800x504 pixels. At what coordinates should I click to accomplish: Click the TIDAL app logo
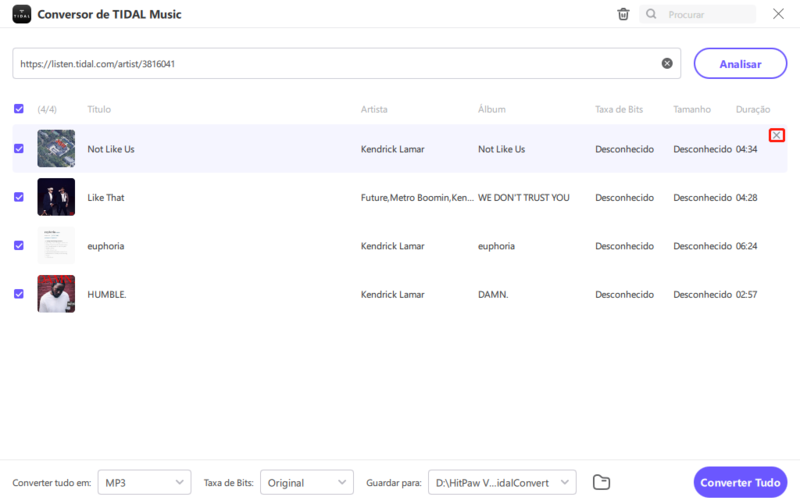click(x=21, y=14)
